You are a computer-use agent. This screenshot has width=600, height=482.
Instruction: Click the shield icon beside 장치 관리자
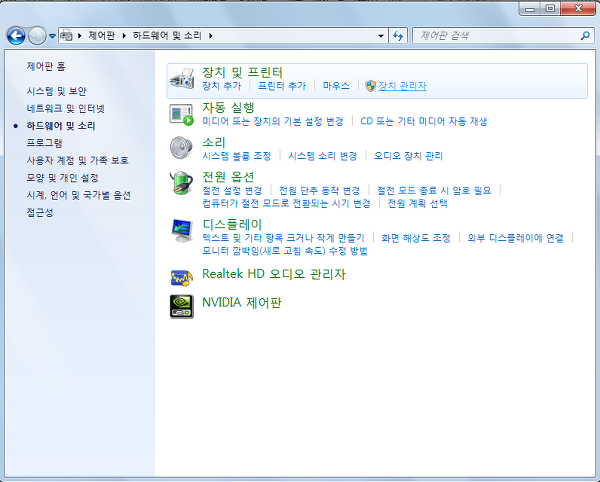370,86
